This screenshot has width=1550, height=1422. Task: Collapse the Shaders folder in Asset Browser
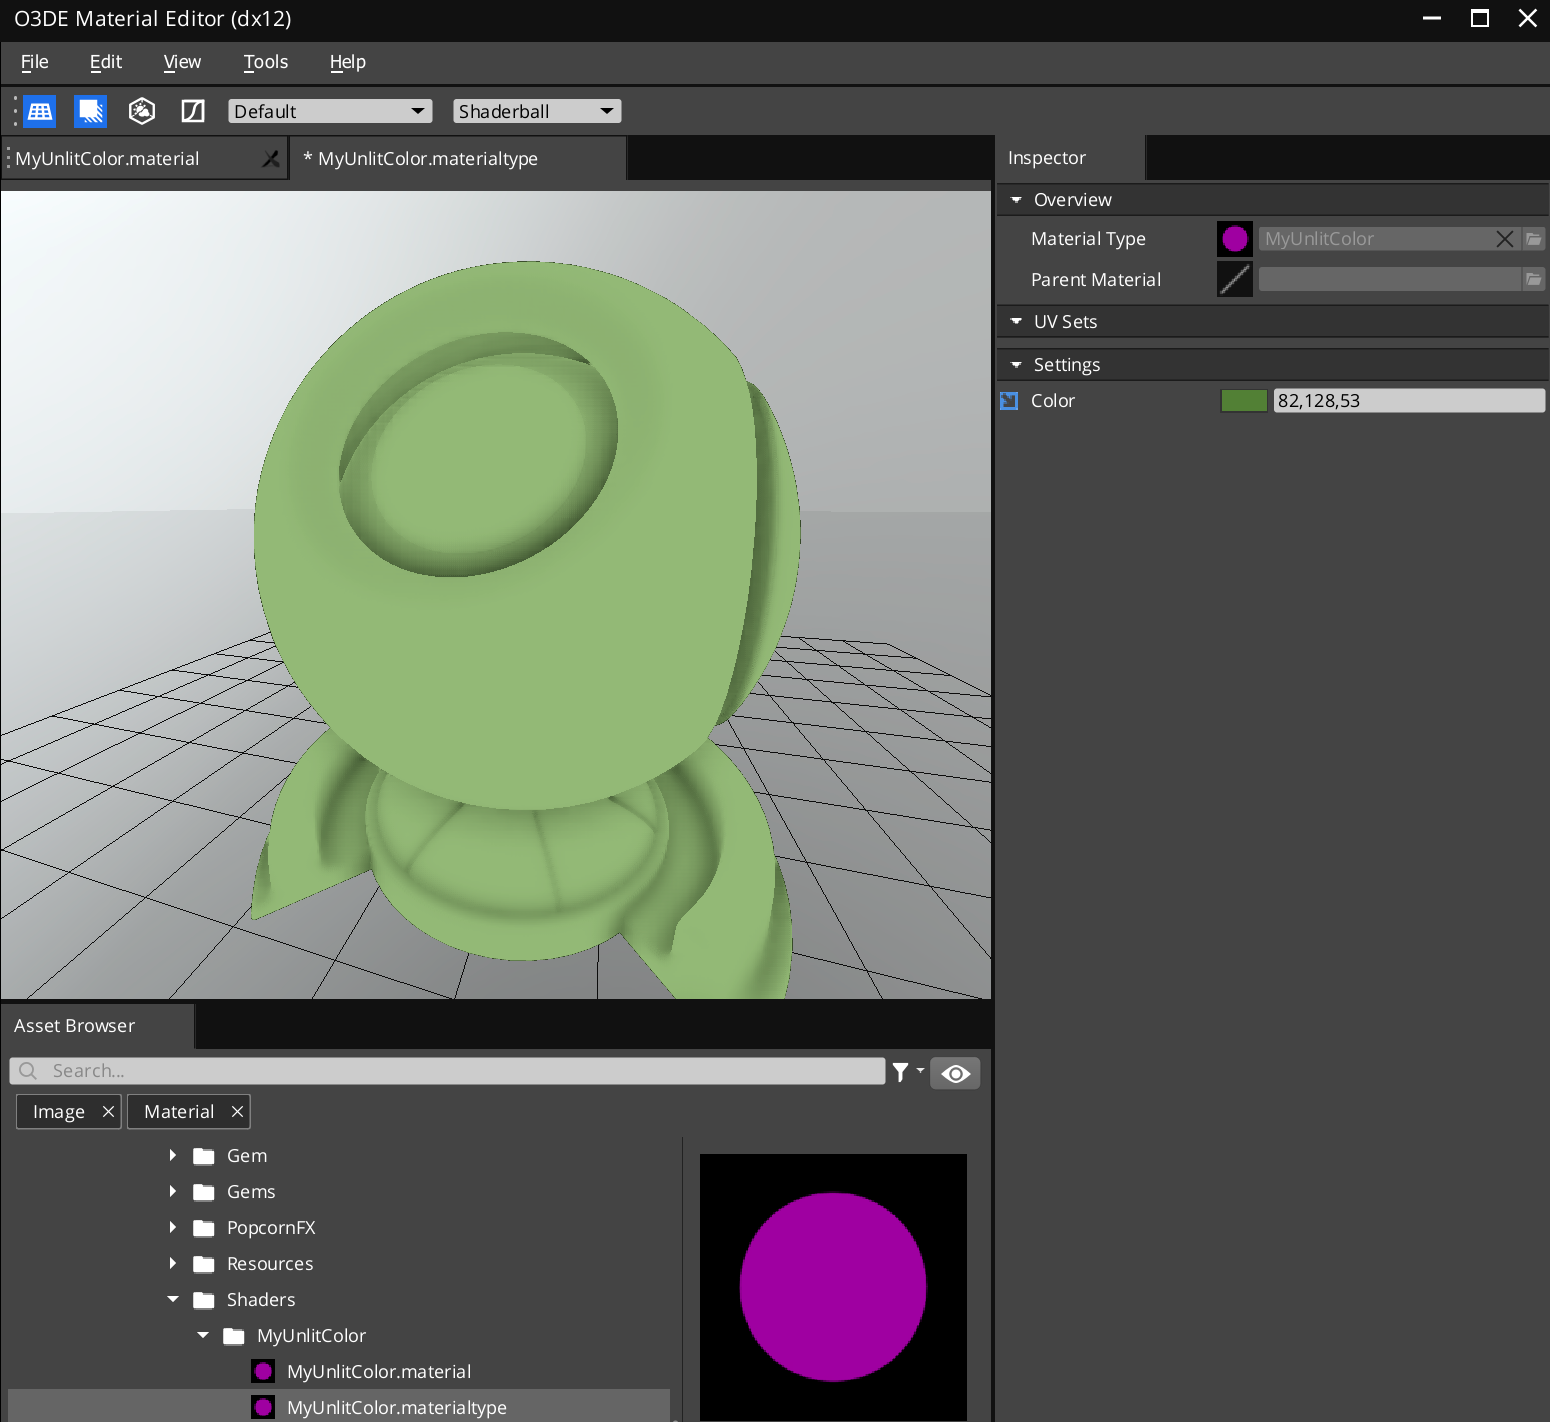pyautogui.click(x=172, y=1299)
